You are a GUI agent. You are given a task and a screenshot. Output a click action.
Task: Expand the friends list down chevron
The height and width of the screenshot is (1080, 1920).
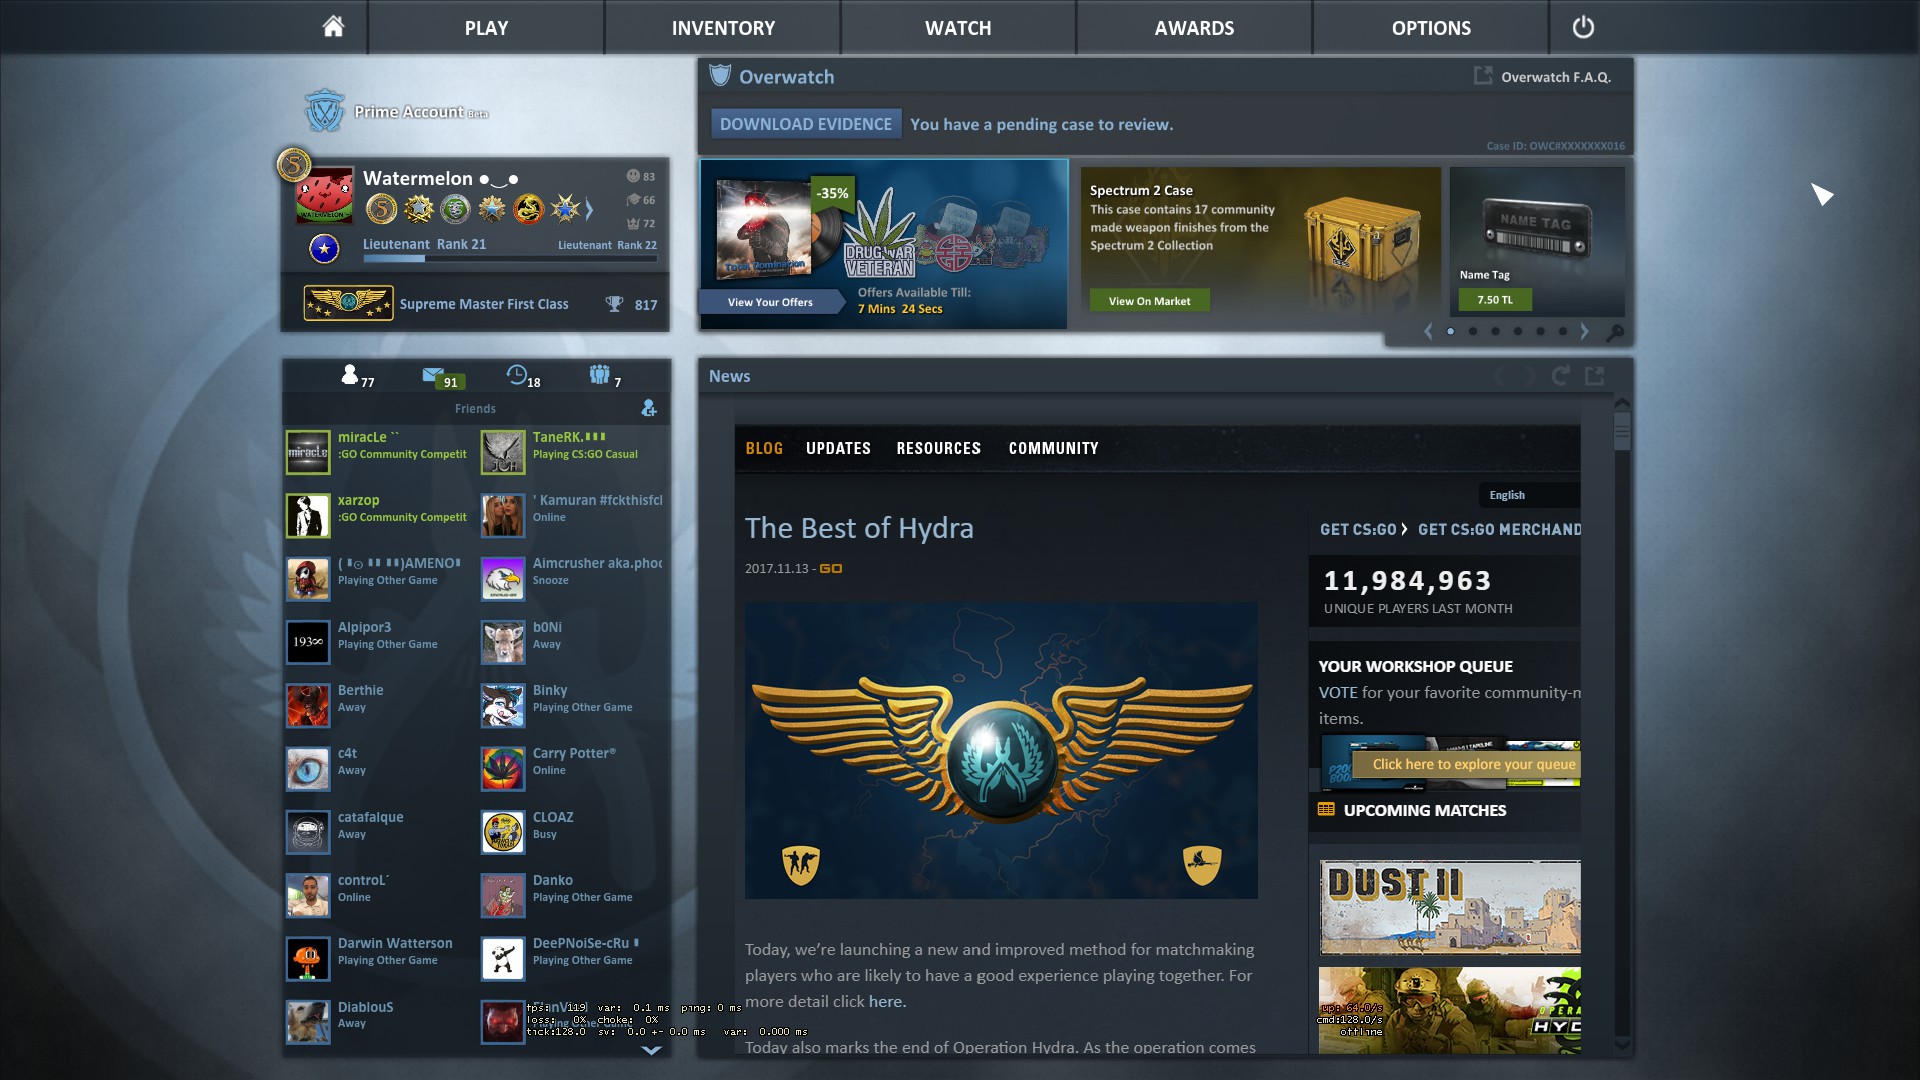[x=651, y=1050]
